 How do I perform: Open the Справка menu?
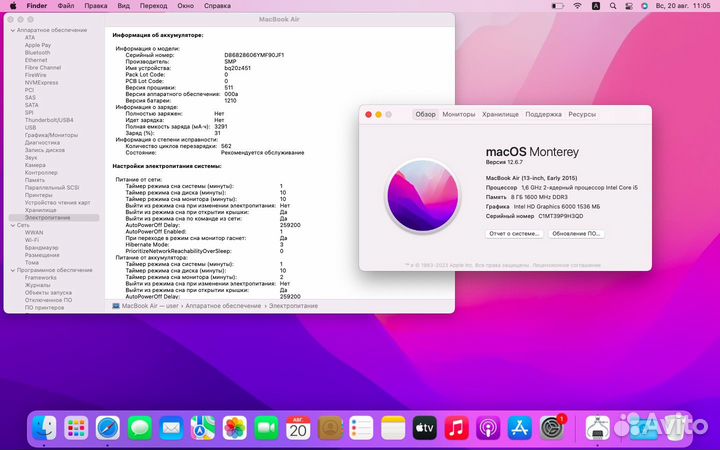[x=217, y=6]
